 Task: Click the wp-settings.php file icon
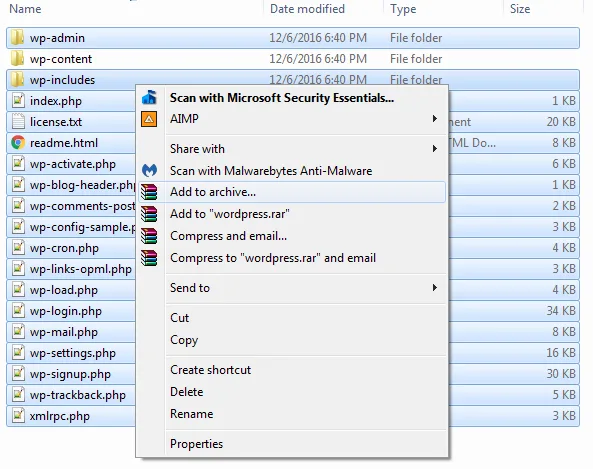[x=18, y=353]
